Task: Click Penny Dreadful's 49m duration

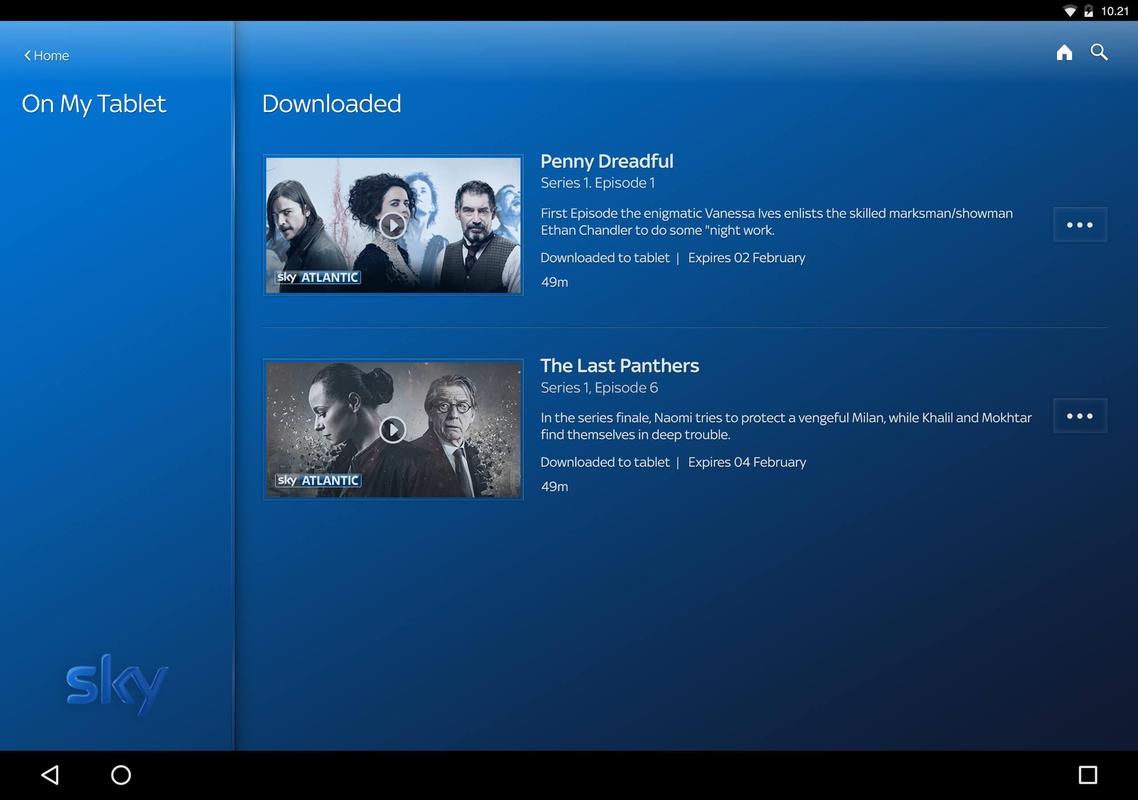Action: (554, 282)
